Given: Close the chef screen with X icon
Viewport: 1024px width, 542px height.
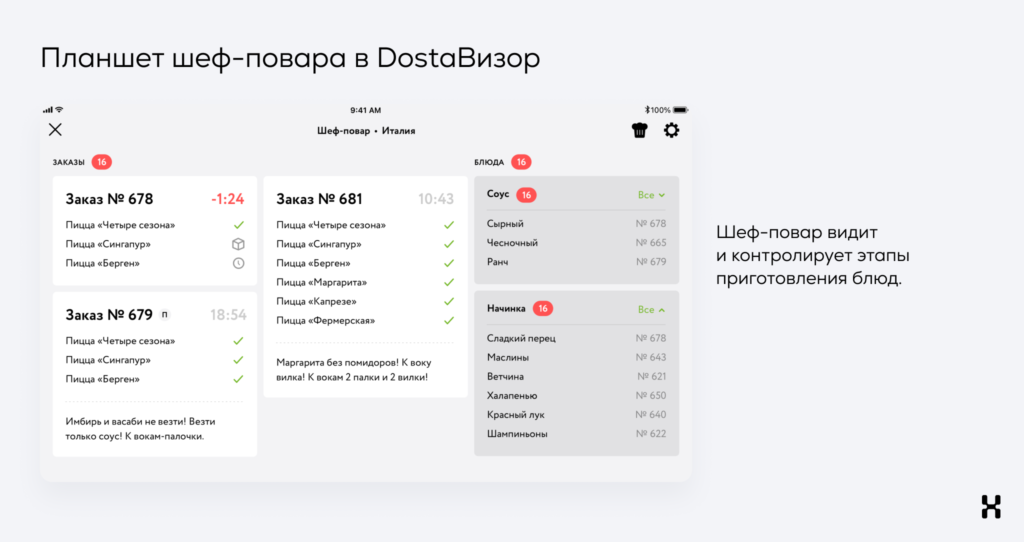Looking at the screenshot, I should (x=55, y=129).
